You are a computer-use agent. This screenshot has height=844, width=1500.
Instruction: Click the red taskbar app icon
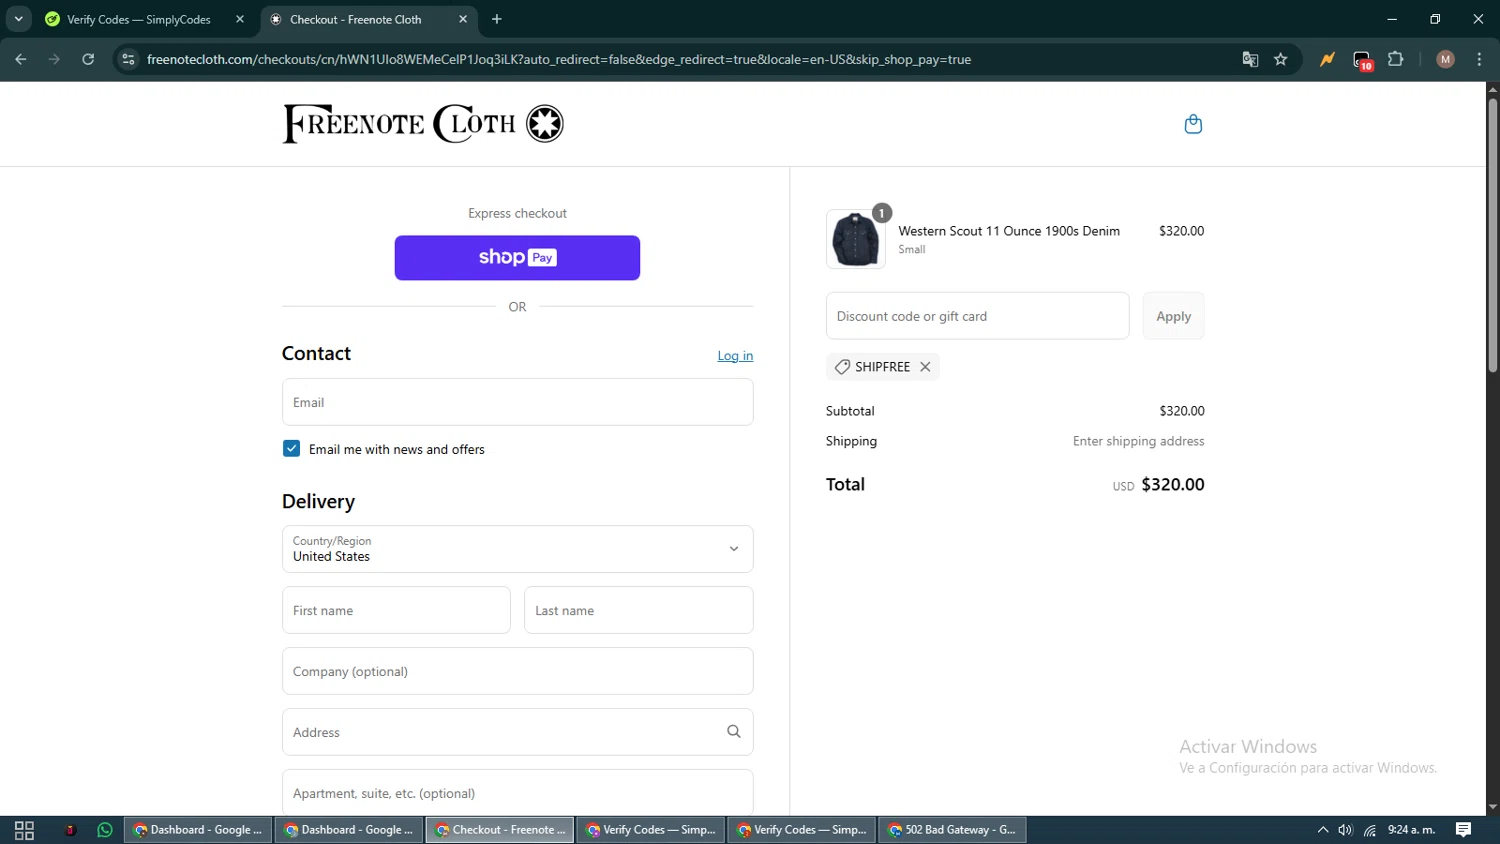pos(70,830)
